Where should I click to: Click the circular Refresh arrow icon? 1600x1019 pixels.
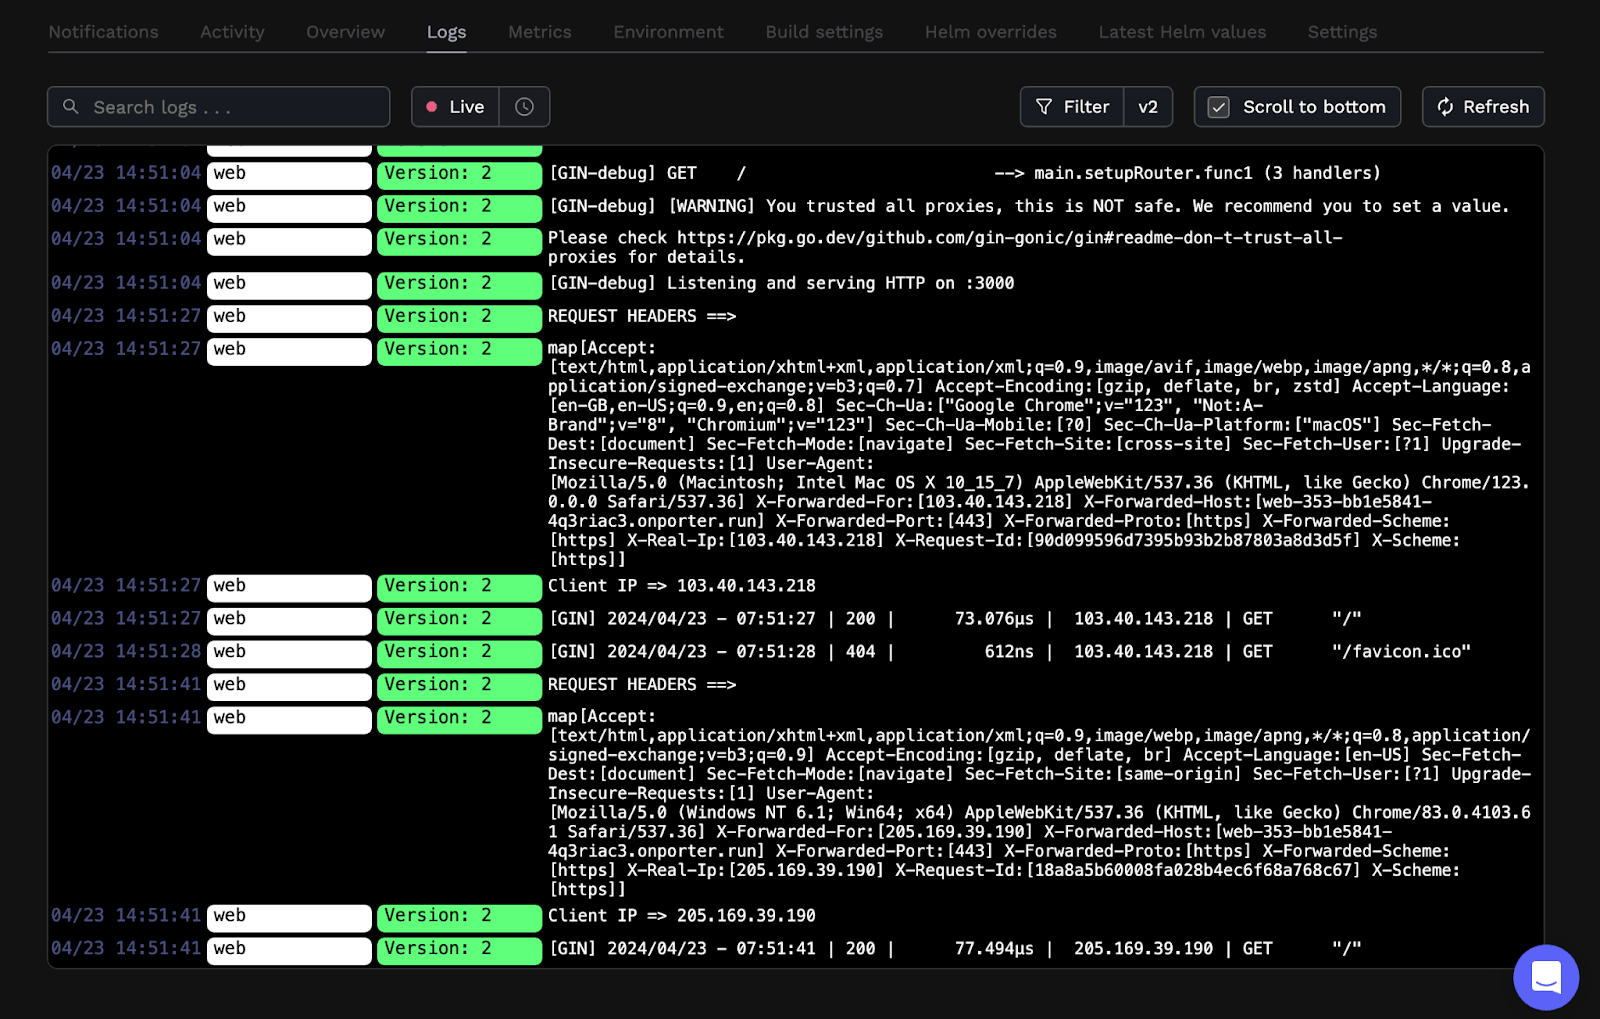tap(1445, 107)
